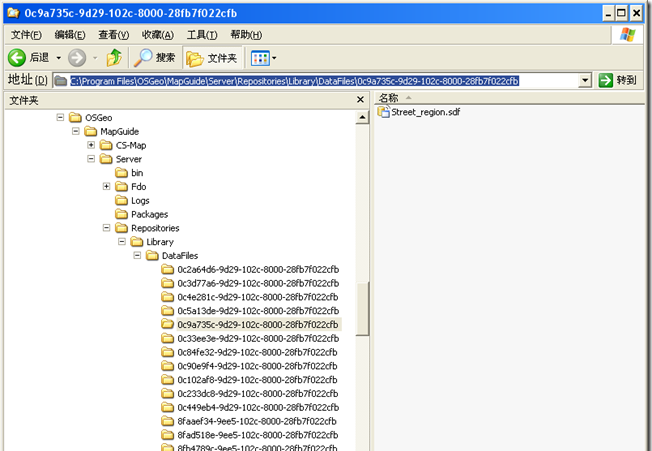The height and width of the screenshot is (451, 652).
Task: Click the 转到 Go button
Action: 617,80
